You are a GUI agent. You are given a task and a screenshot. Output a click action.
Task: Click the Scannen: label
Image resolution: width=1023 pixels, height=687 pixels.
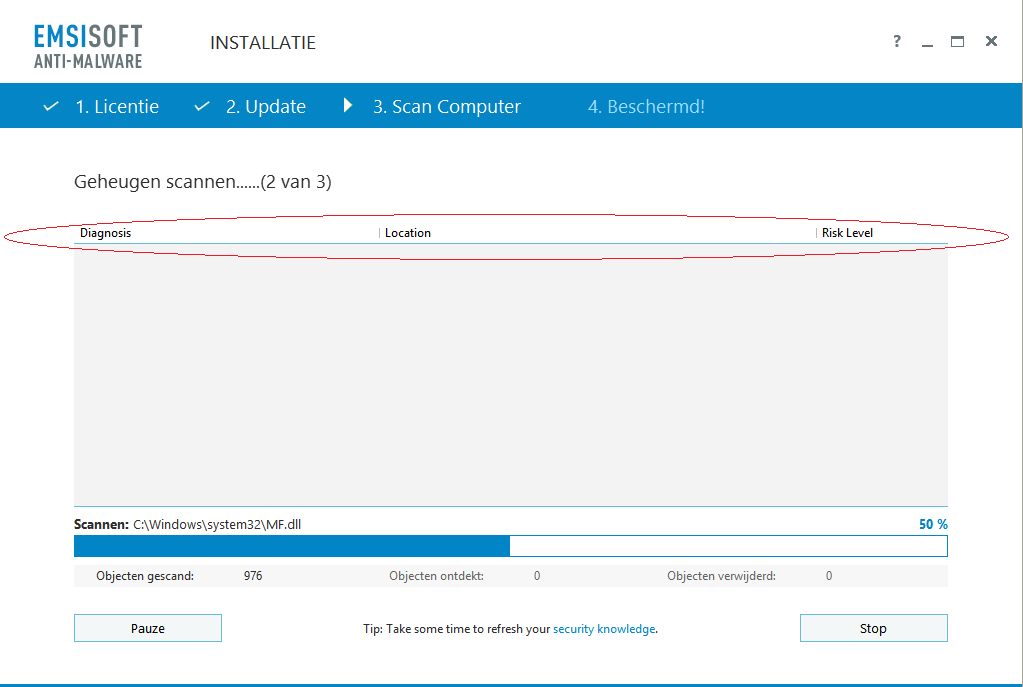(101, 524)
